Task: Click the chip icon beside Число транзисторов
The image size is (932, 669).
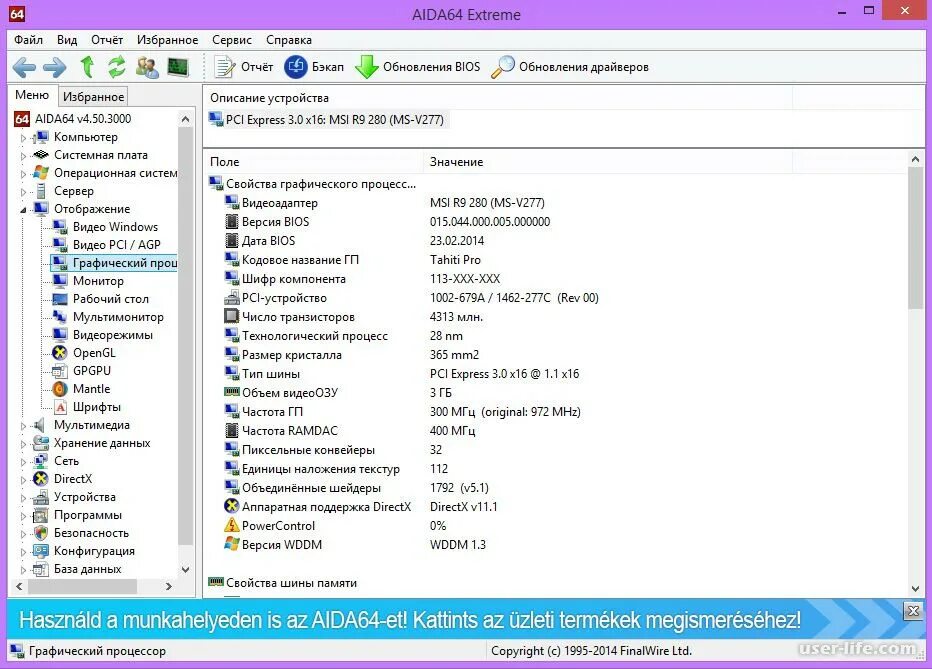Action: [x=231, y=316]
